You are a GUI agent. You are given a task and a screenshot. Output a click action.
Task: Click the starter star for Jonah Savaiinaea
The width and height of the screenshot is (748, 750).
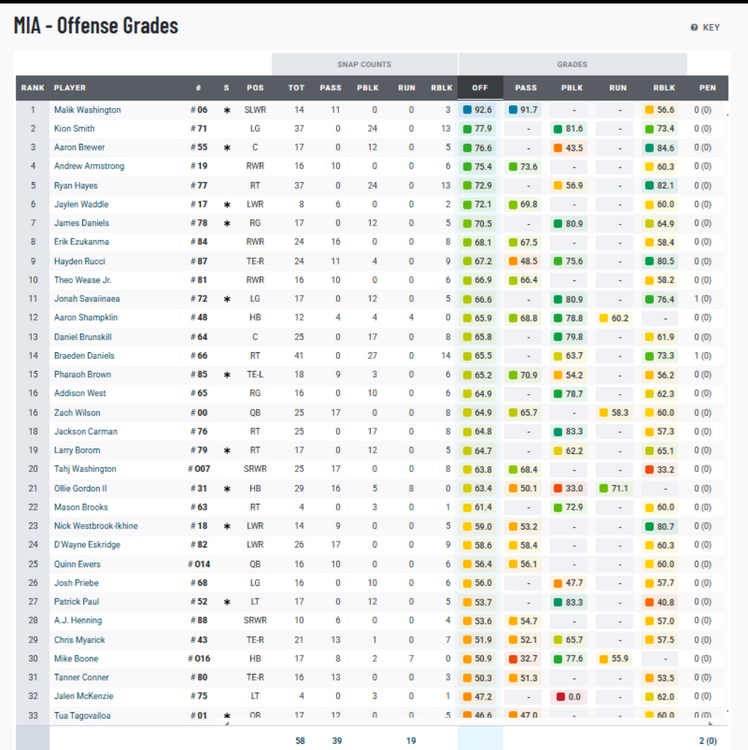[x=227, y=299]
